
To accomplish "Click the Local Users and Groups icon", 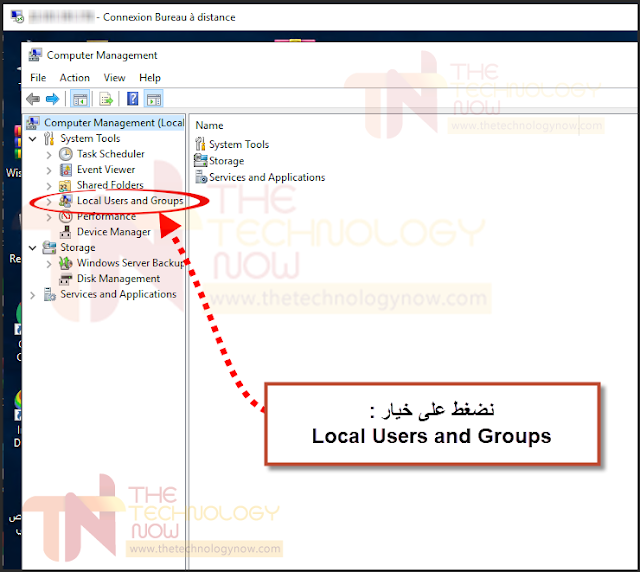I will coord(66,200).
